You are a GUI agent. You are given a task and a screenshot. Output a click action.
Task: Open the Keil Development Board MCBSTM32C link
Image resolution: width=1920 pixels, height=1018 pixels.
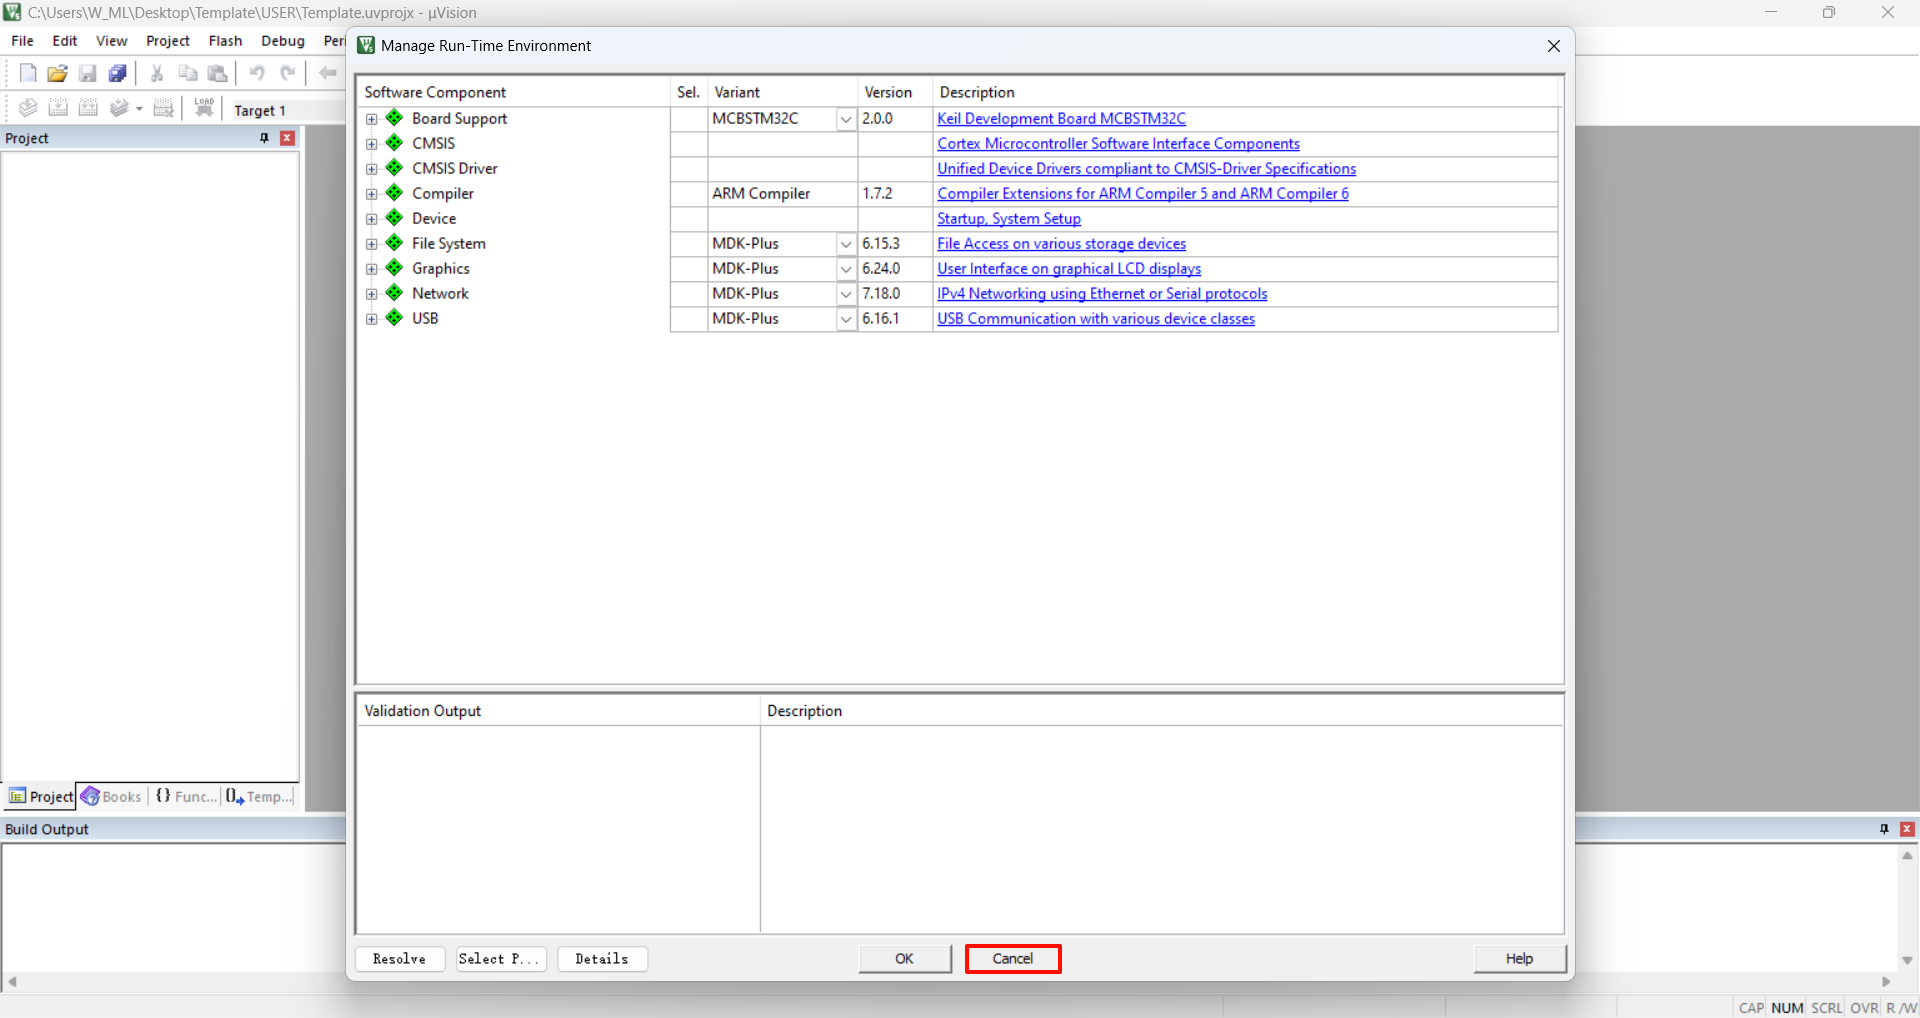point(1061,119)
